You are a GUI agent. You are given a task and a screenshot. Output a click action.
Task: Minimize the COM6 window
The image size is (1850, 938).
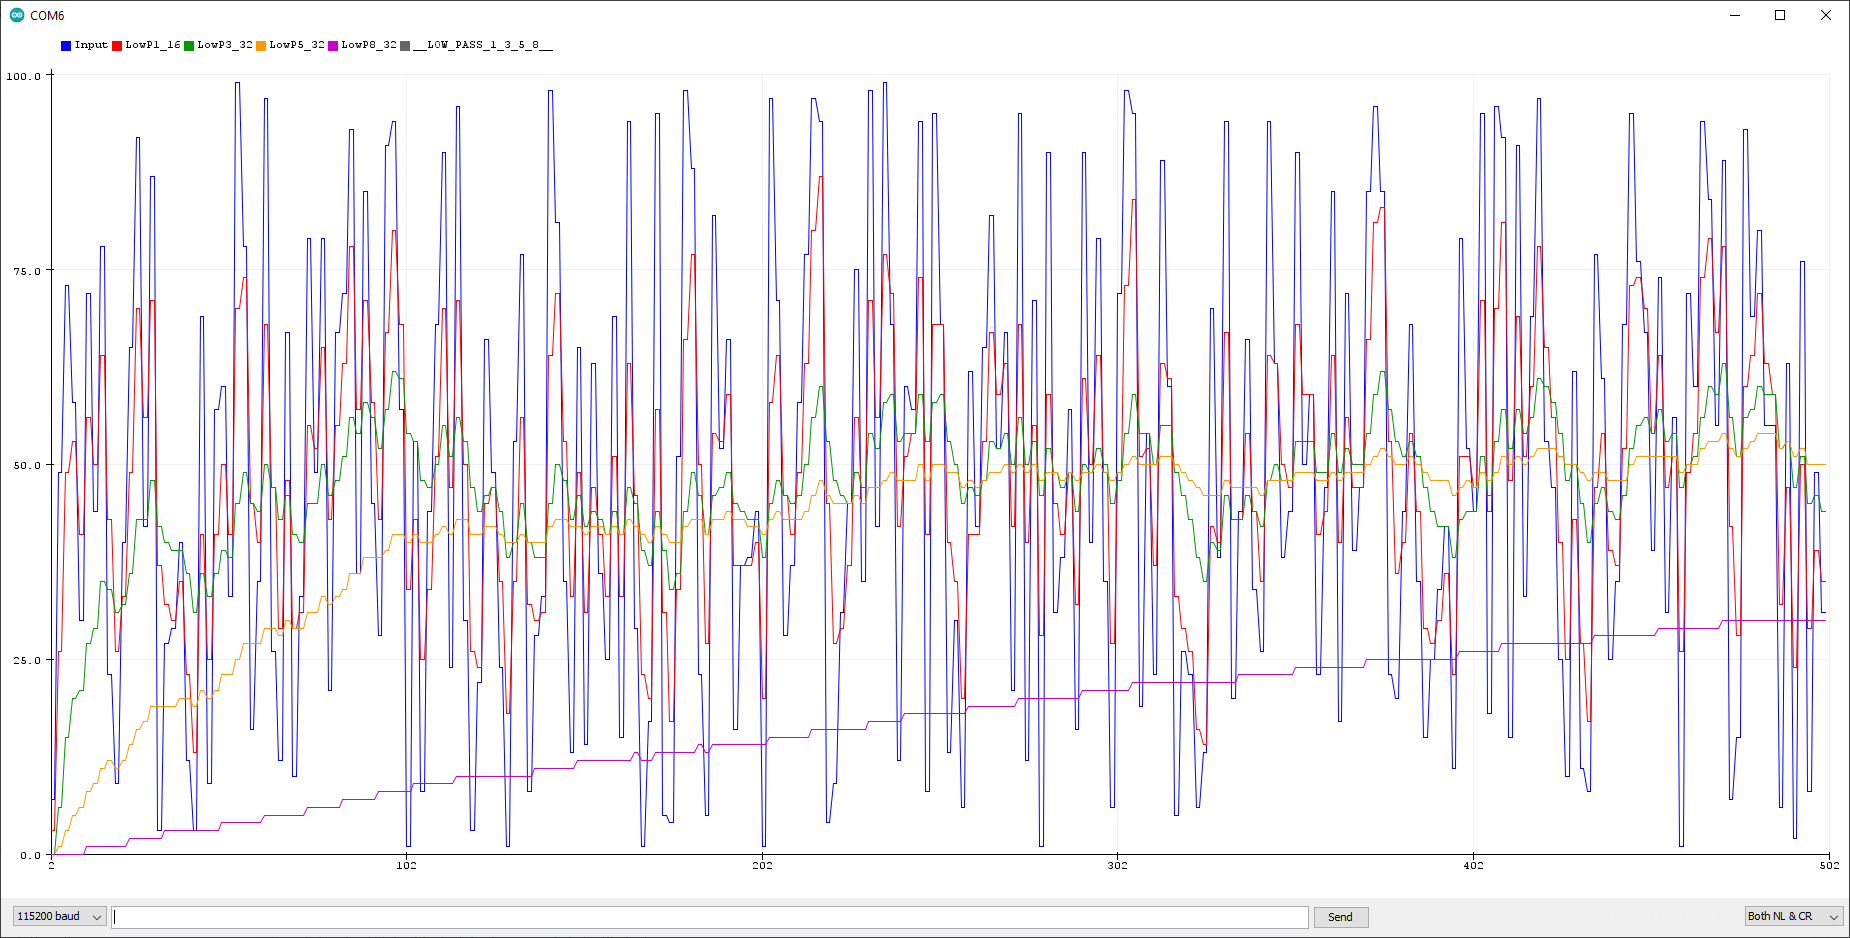[1735, 15]
